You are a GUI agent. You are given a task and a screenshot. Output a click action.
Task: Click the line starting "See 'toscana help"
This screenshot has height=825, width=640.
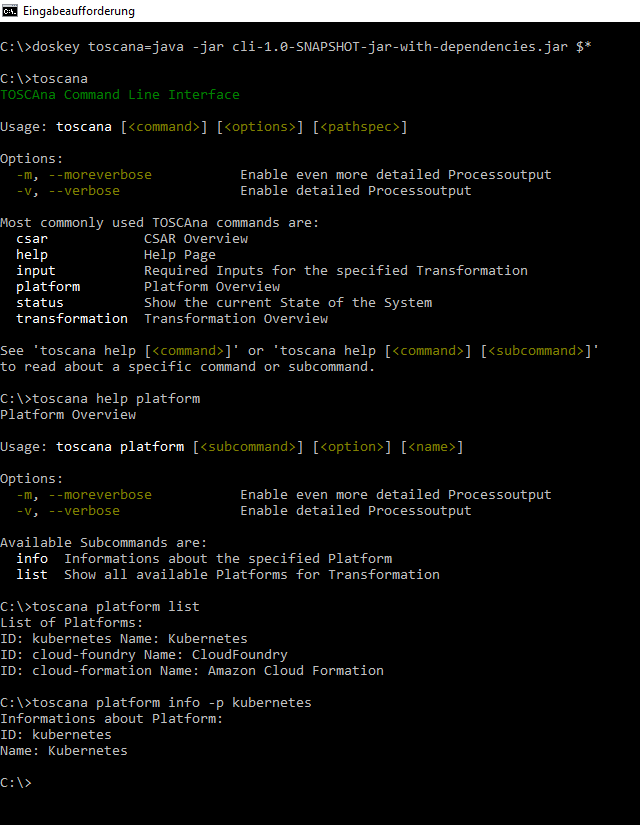click(299, 351)
